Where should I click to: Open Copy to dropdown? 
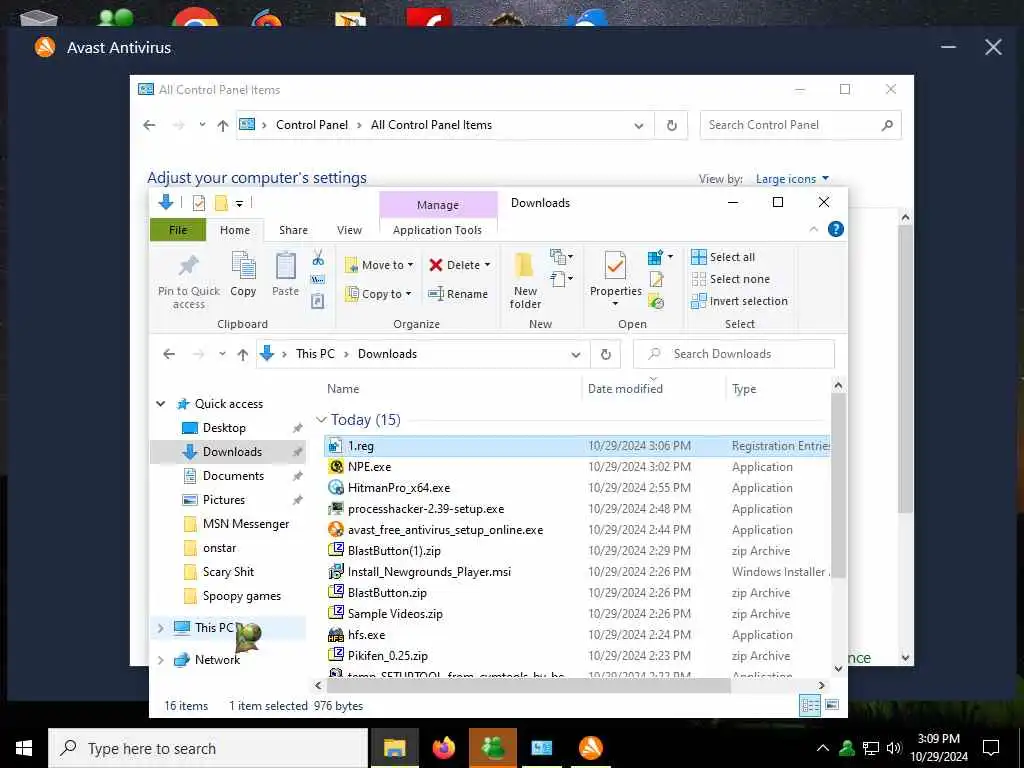[x=378, y=294]
